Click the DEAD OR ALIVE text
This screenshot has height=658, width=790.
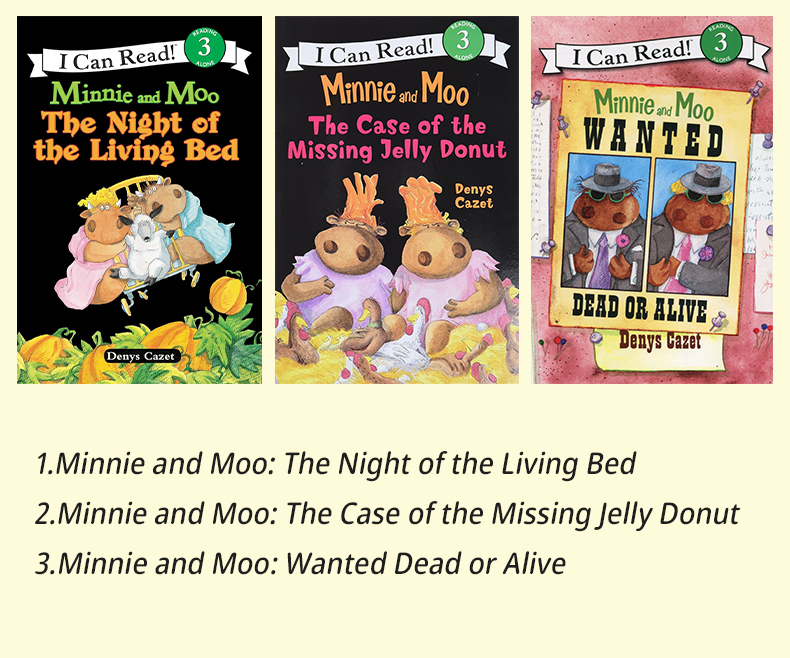pos(640,307)
